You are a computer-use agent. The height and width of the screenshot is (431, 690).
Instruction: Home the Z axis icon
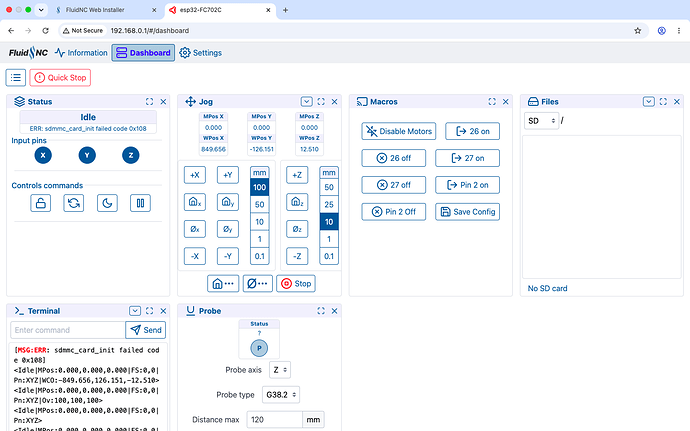tap(297, 203)
